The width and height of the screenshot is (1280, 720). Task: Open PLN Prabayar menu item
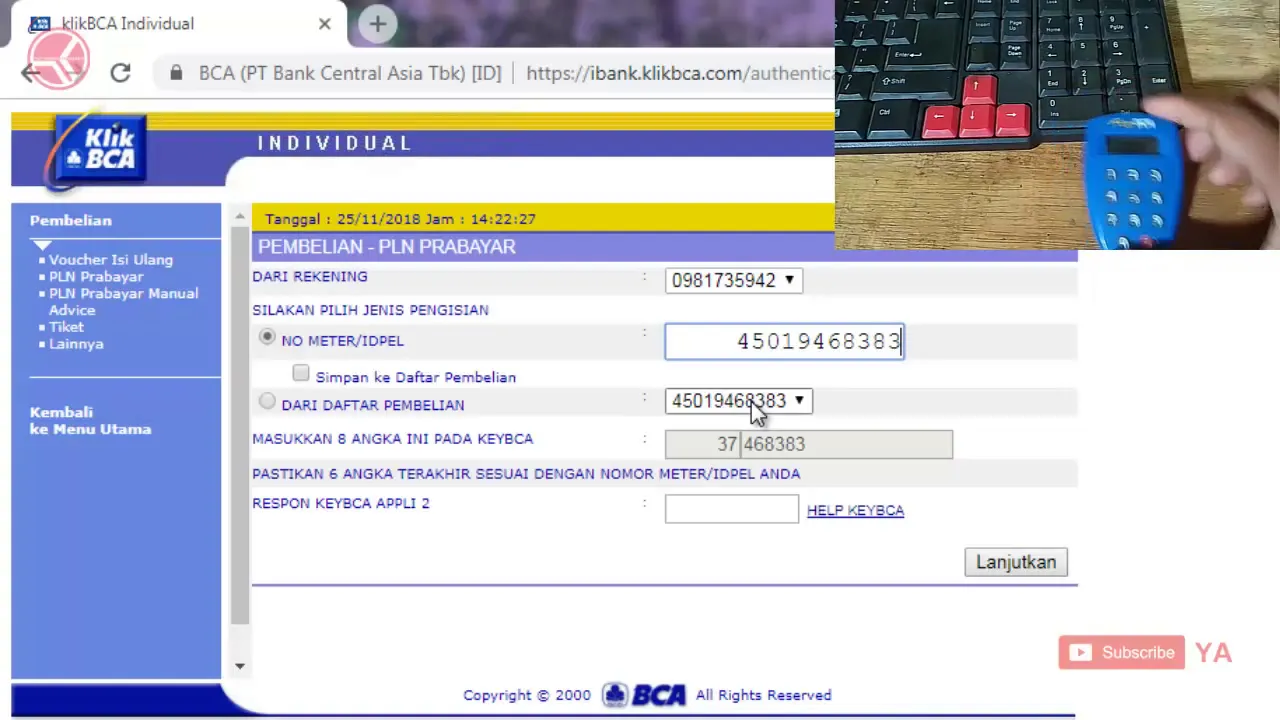tap(96, 276)
